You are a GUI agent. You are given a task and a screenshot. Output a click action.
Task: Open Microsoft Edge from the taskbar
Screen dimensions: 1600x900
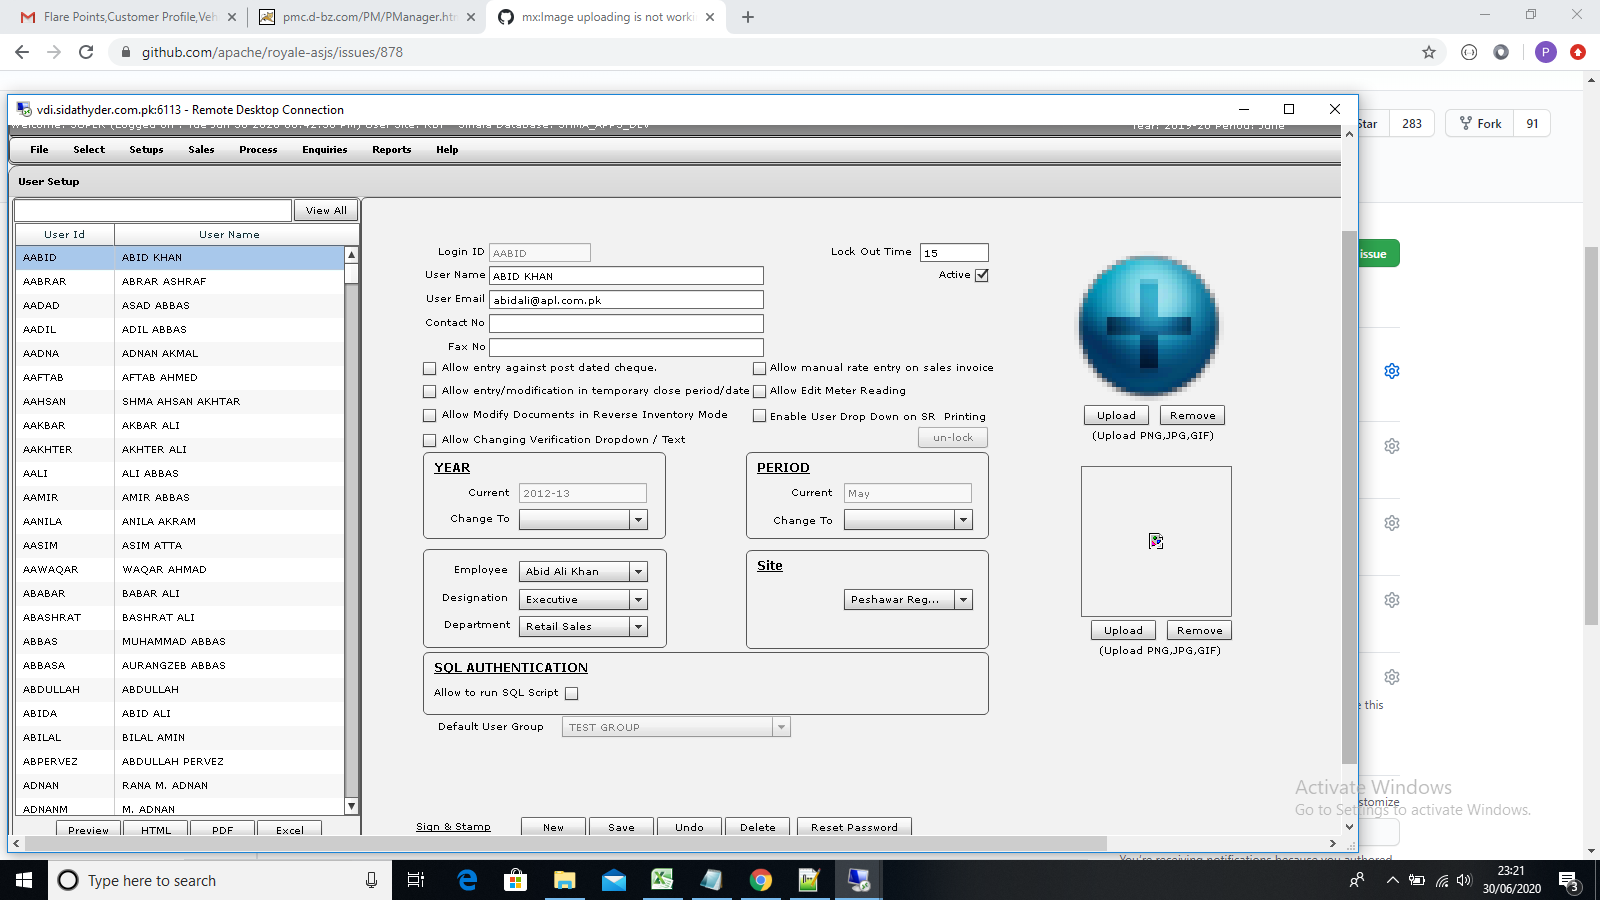point(466,880)
